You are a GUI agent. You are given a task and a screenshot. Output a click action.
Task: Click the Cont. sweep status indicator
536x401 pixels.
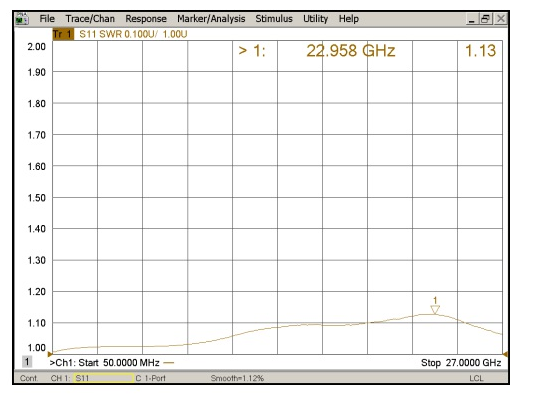[29, 378]
